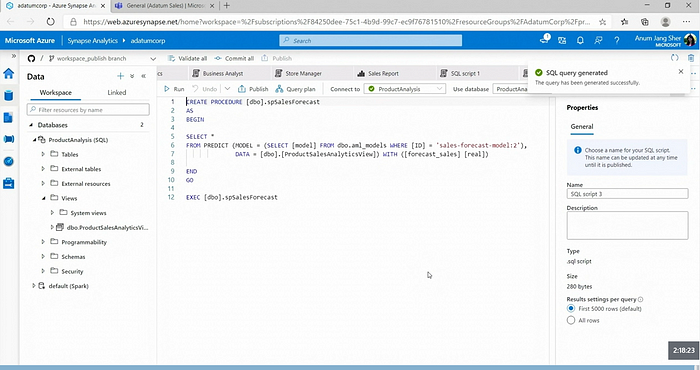Open the Connect to ProductAnalysis dropdown

tap(404, 89)
